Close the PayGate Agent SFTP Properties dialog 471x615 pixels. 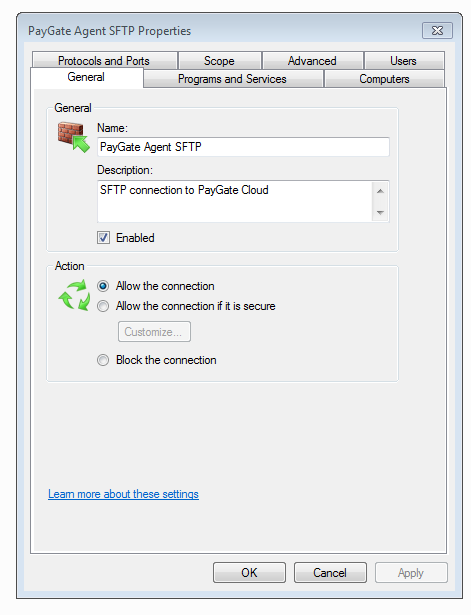pos(437,31)
